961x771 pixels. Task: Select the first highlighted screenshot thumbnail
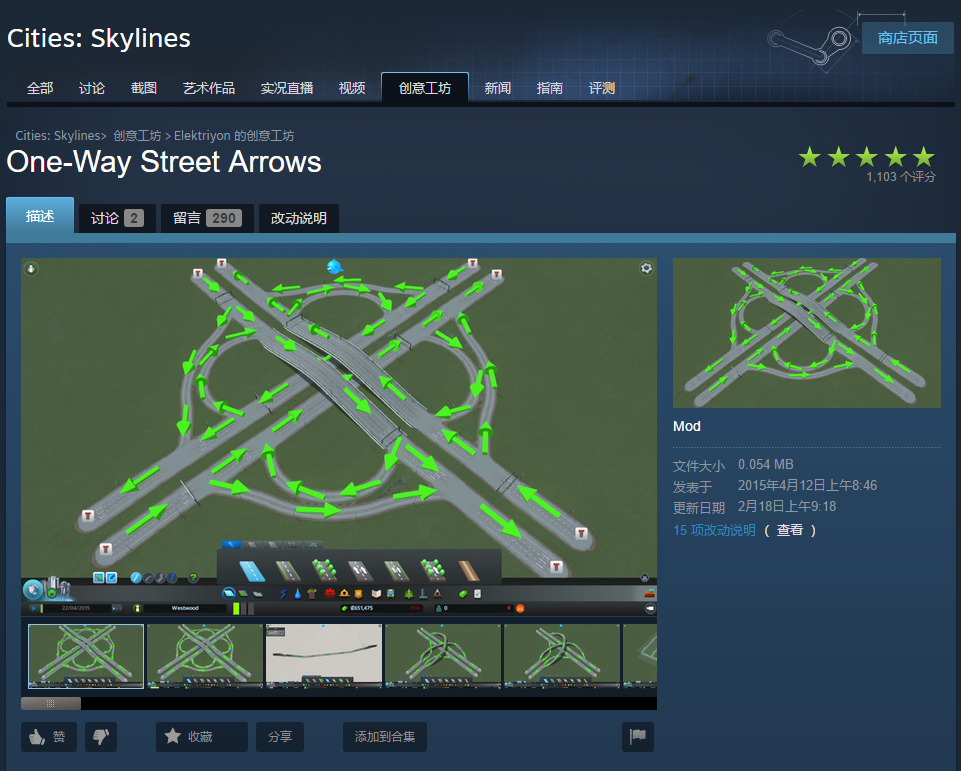(x=86, y=656)
